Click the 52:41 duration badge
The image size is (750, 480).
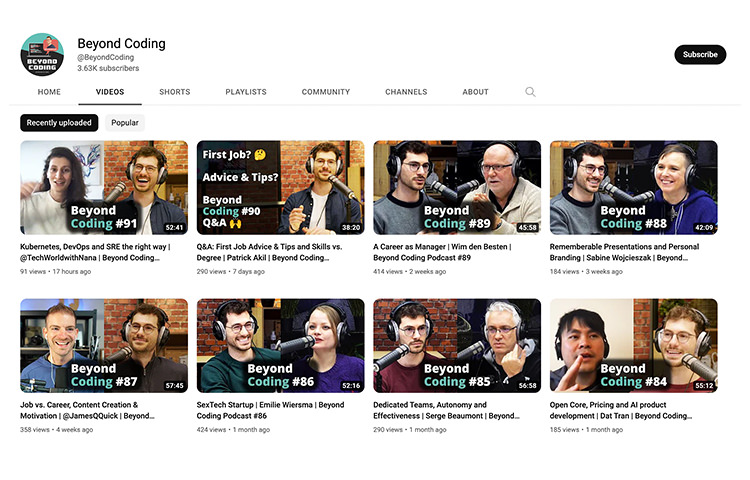[x=174, y=228]
